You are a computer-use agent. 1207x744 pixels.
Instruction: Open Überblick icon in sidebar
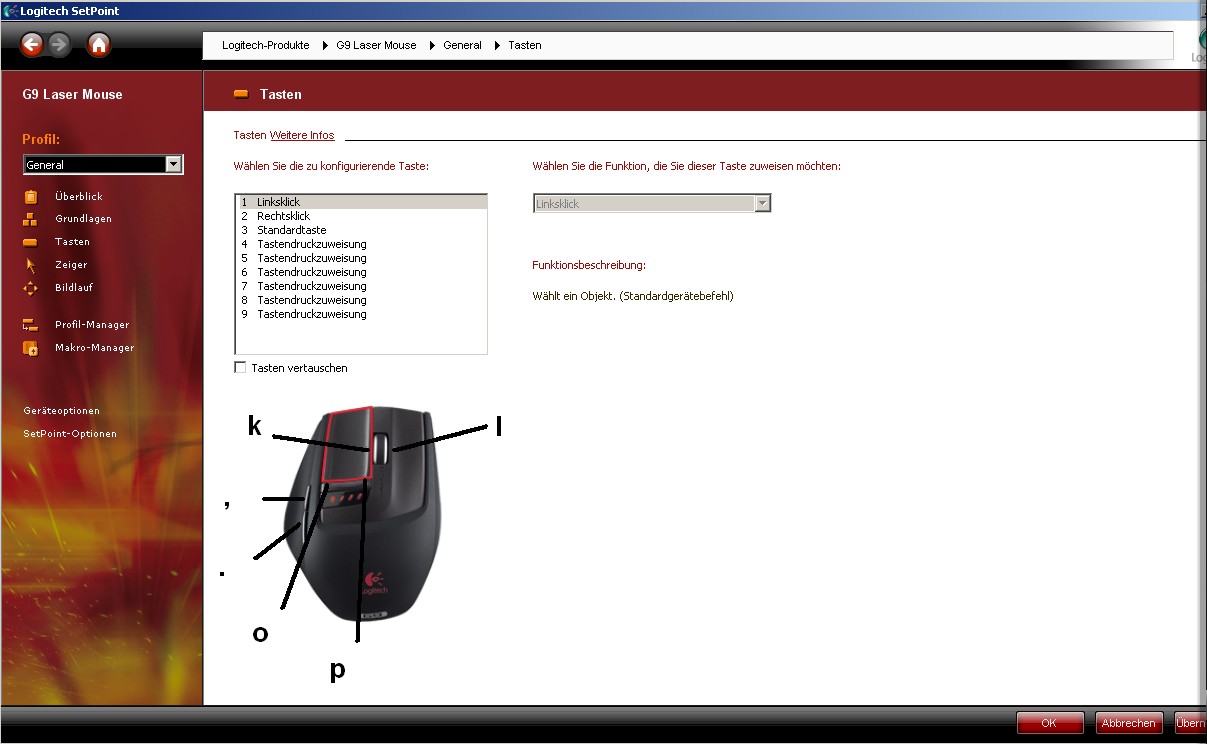30,197
